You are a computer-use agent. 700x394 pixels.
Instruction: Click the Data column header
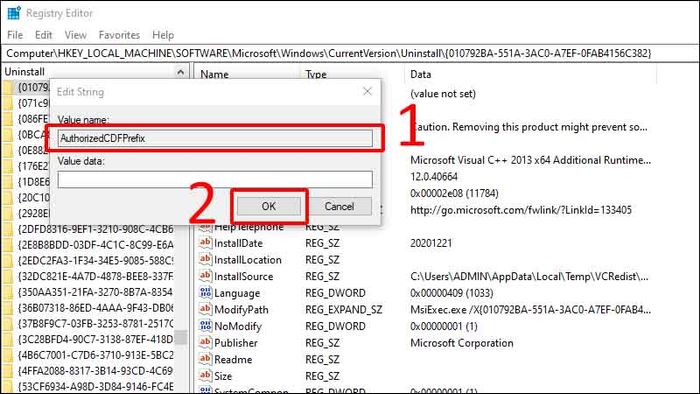click(x=421, y=74)
